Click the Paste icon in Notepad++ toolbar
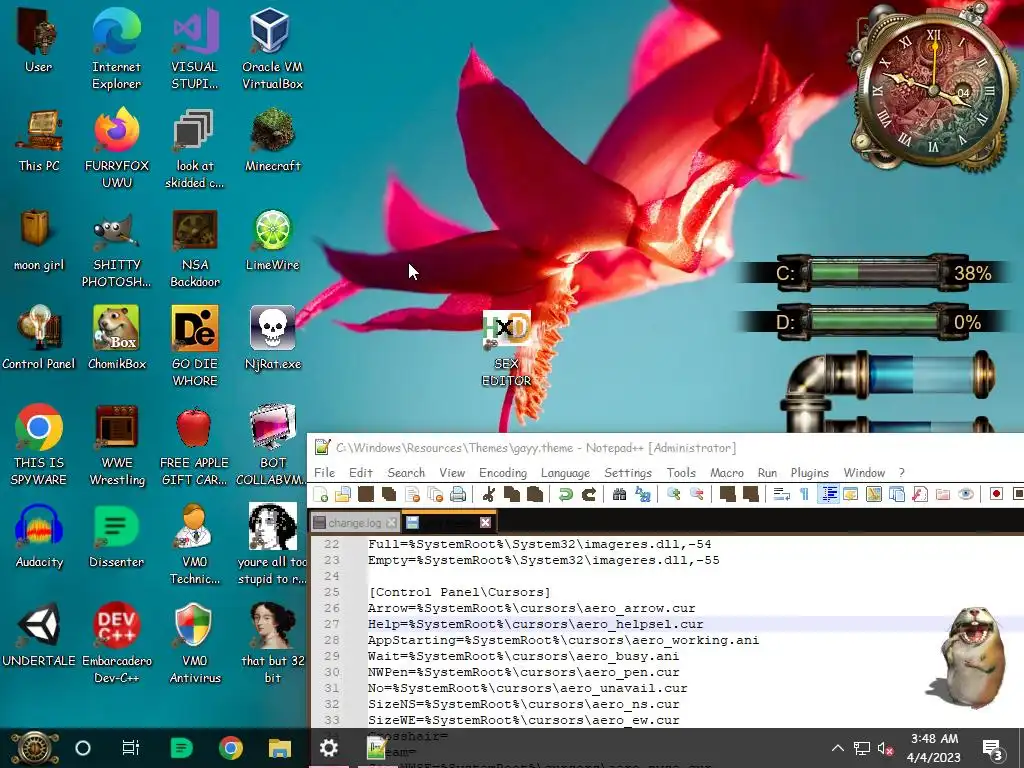Viewport: 1024px width, 768px height. pyautogui.click(x=535, y=494)
